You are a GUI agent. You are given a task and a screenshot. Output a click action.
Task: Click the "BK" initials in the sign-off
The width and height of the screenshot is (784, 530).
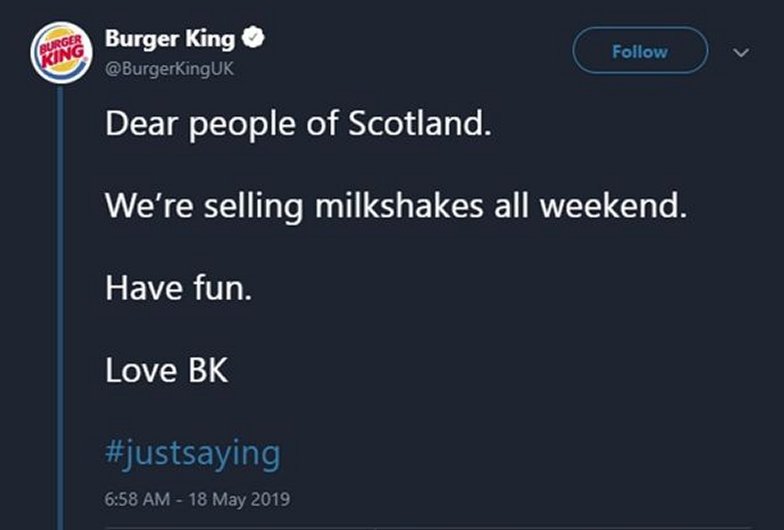[208, 372]
